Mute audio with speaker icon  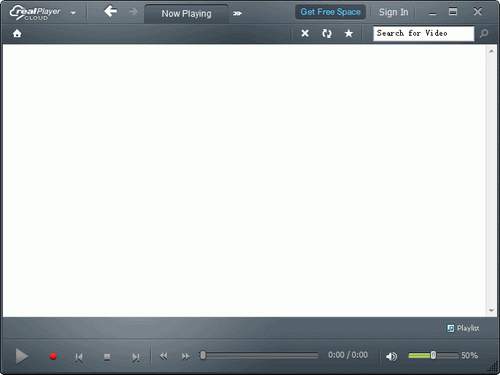tap(391, 356)
